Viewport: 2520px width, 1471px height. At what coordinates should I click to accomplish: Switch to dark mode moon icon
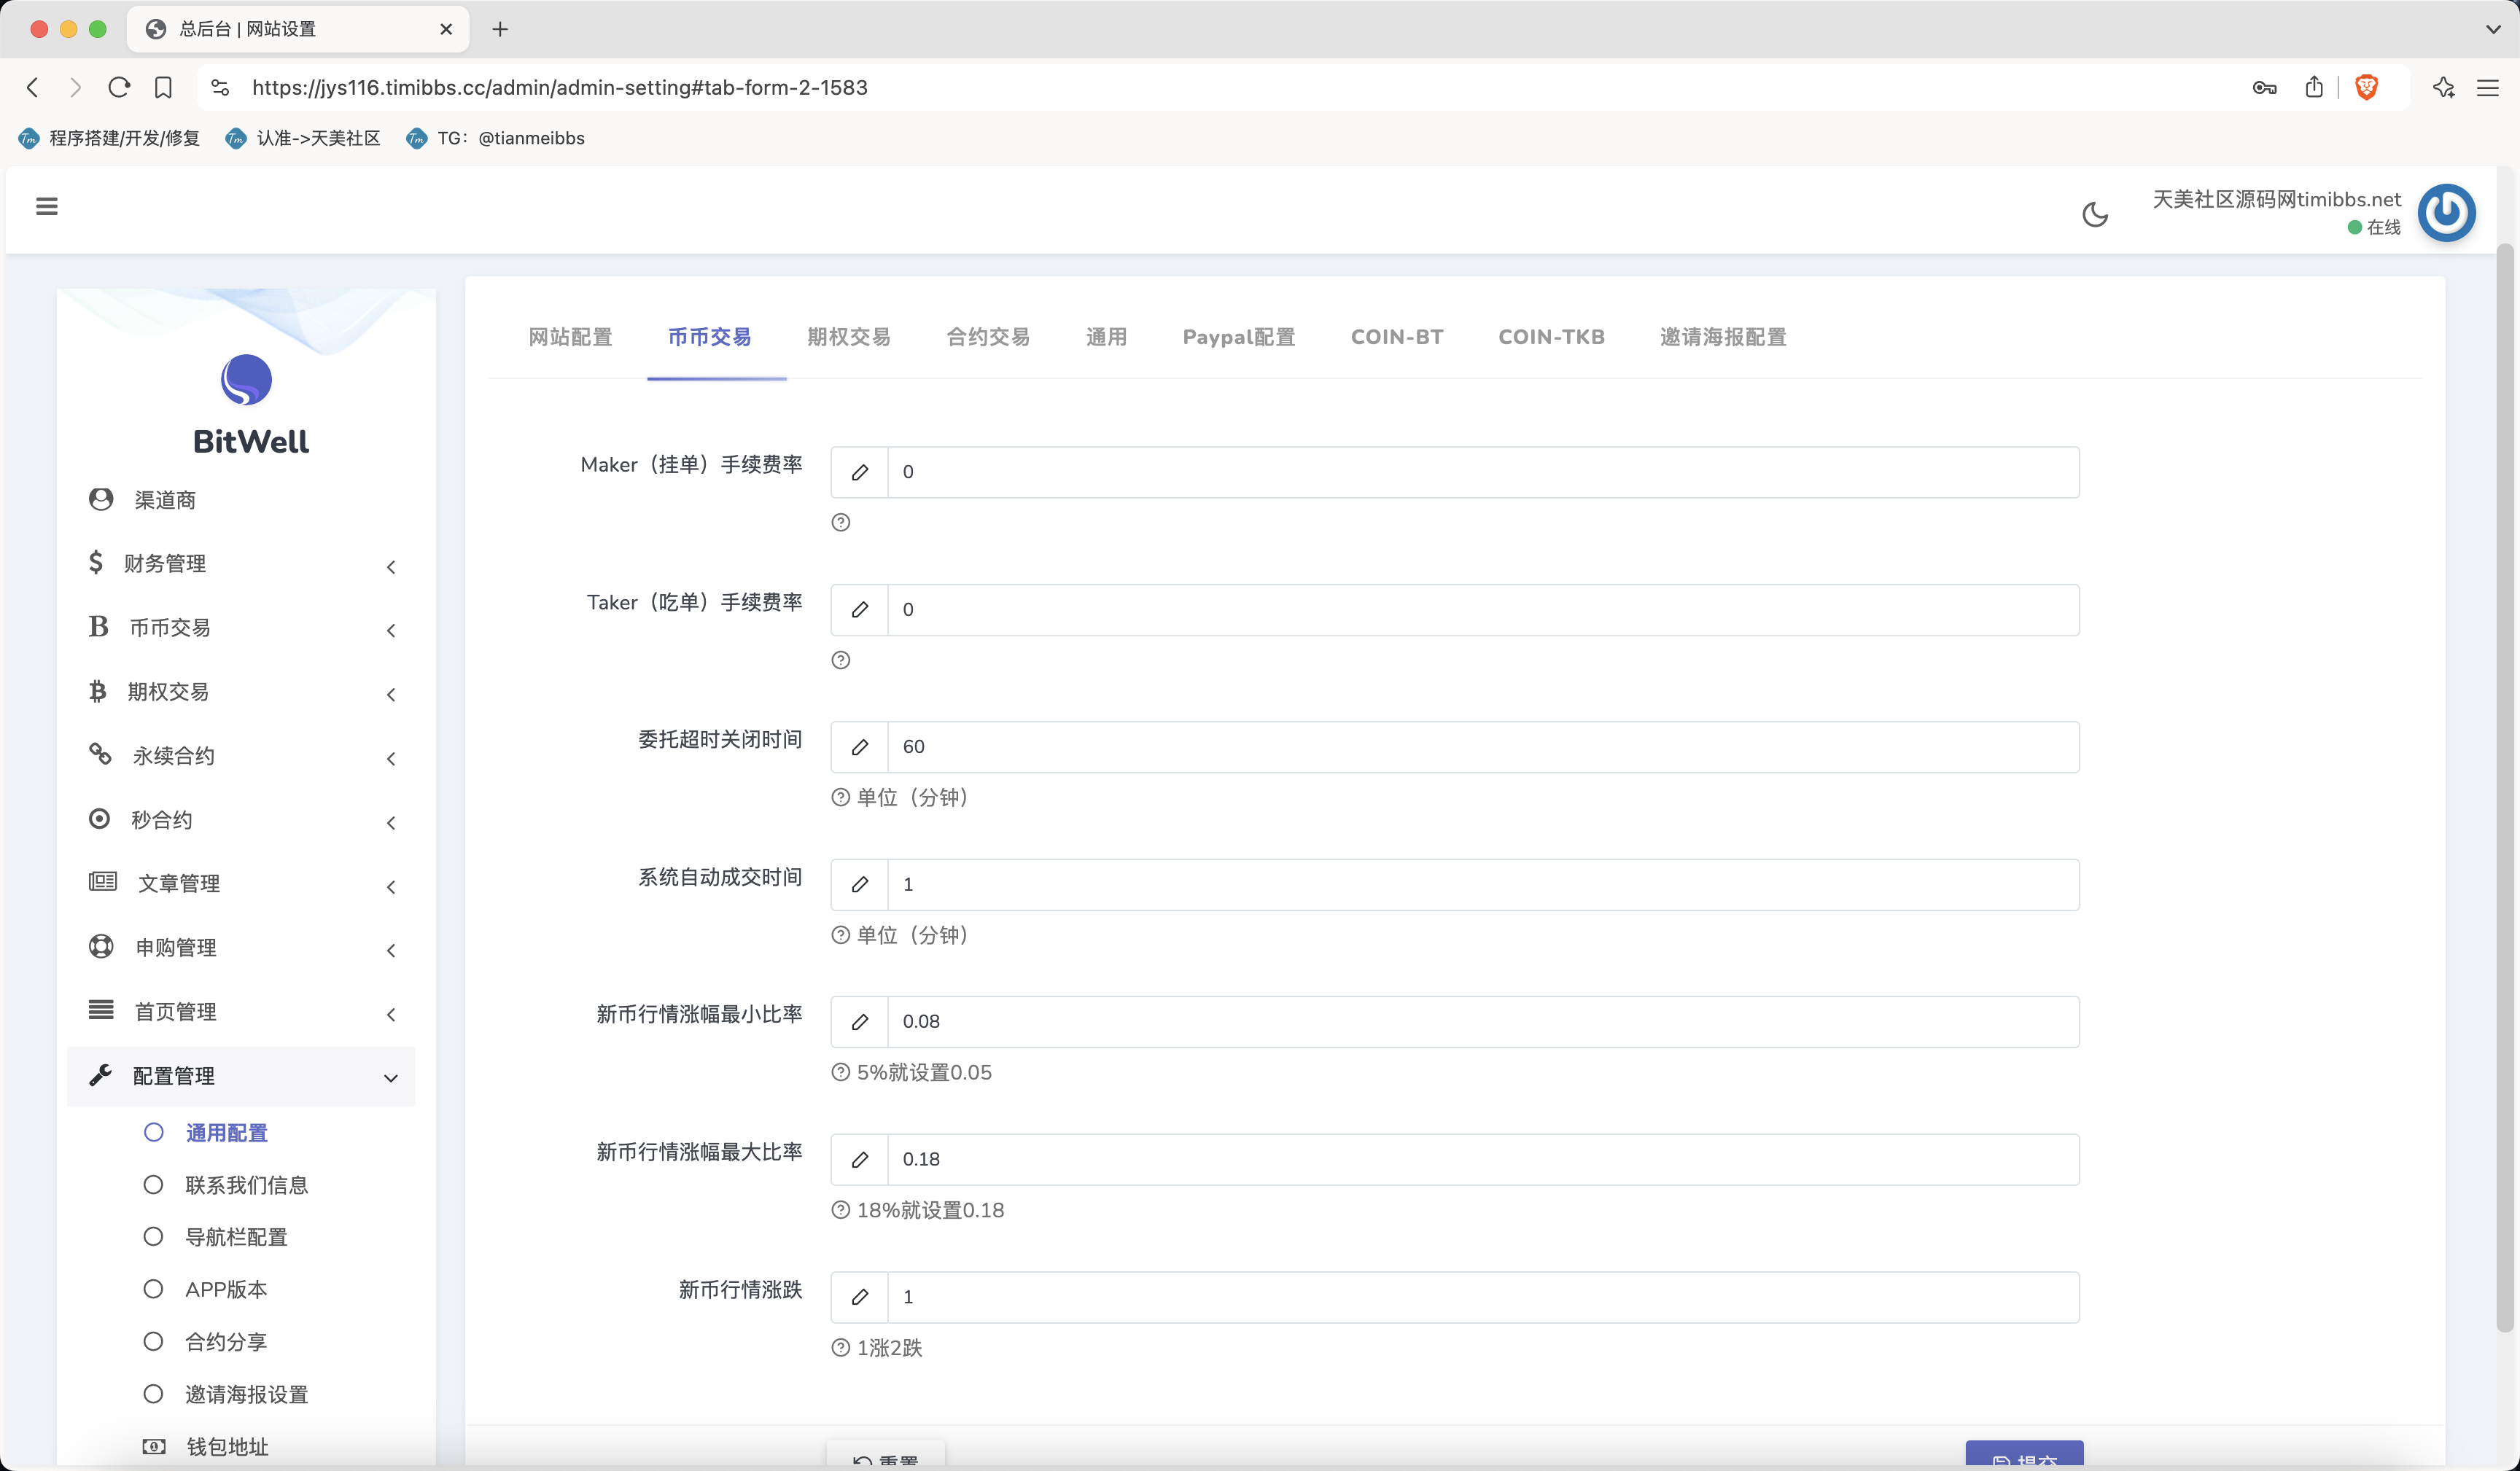[x=2095, y=214]
